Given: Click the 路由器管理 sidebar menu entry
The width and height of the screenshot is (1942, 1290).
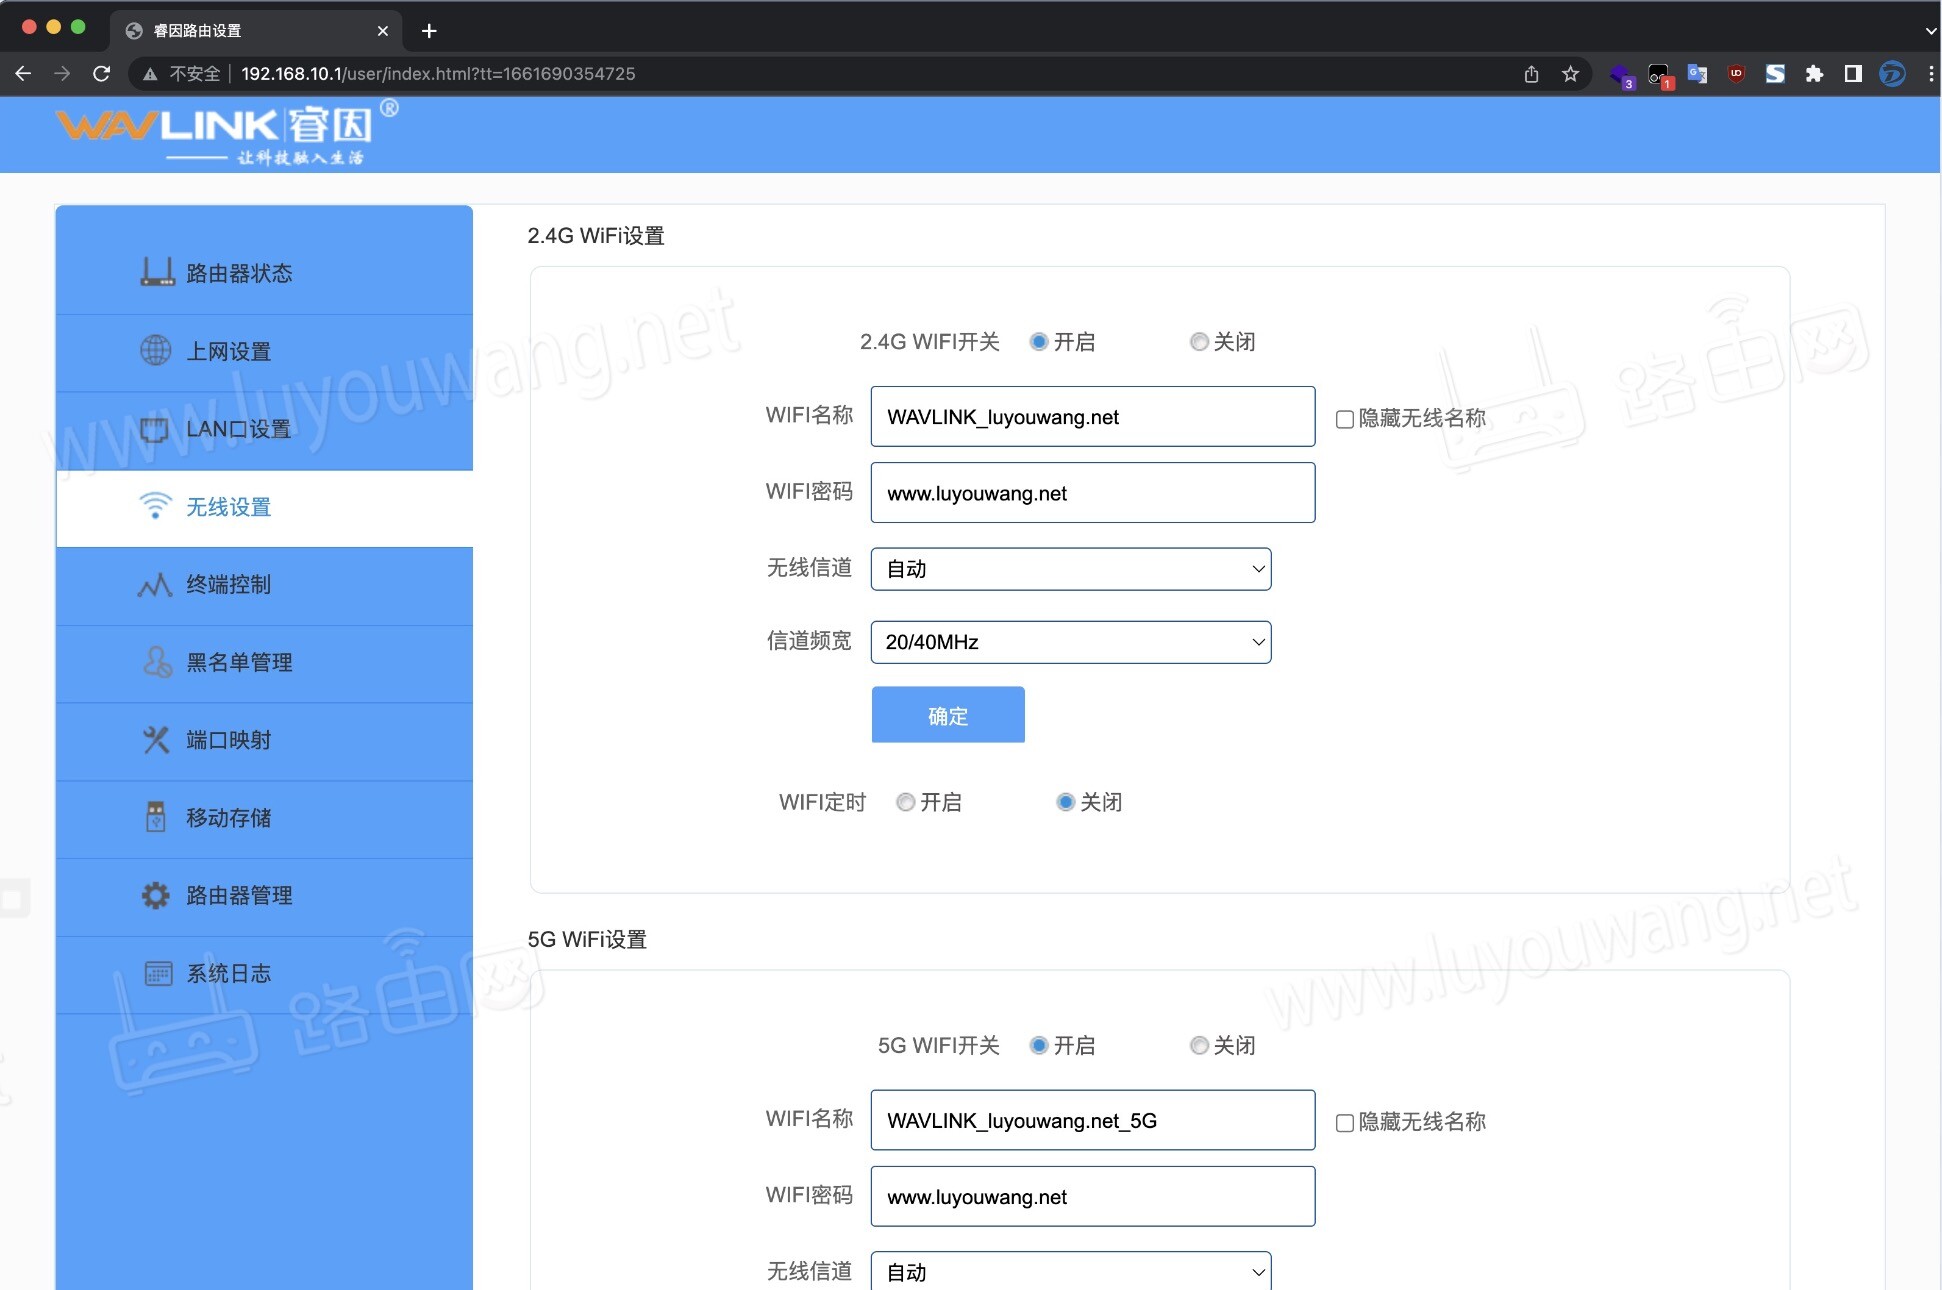Looking at the screenshot, I should (x=237, y=895).
